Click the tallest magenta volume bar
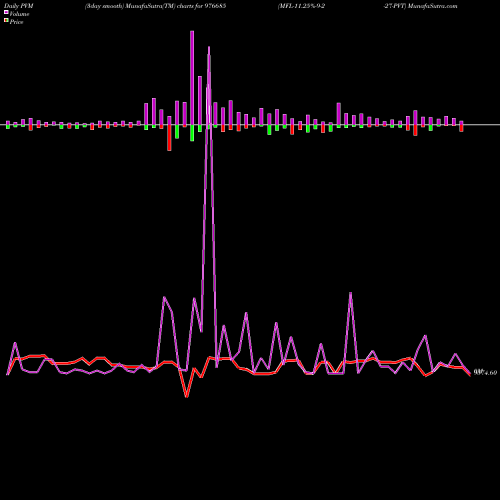 pos(192,78)
